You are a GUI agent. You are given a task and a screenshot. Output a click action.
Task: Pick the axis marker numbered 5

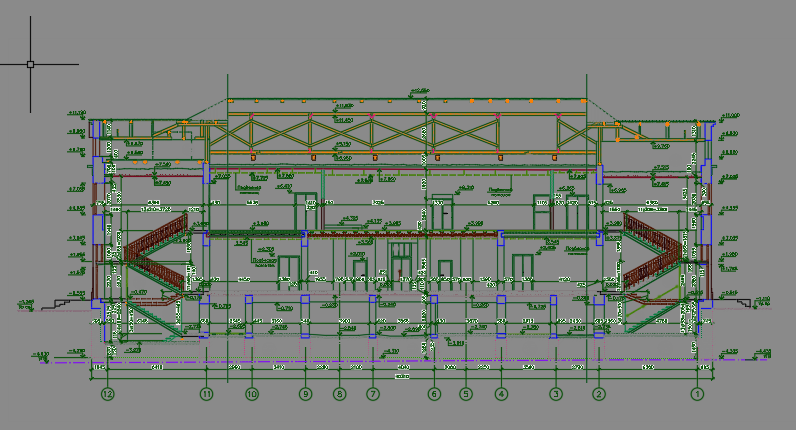point(465,395)
